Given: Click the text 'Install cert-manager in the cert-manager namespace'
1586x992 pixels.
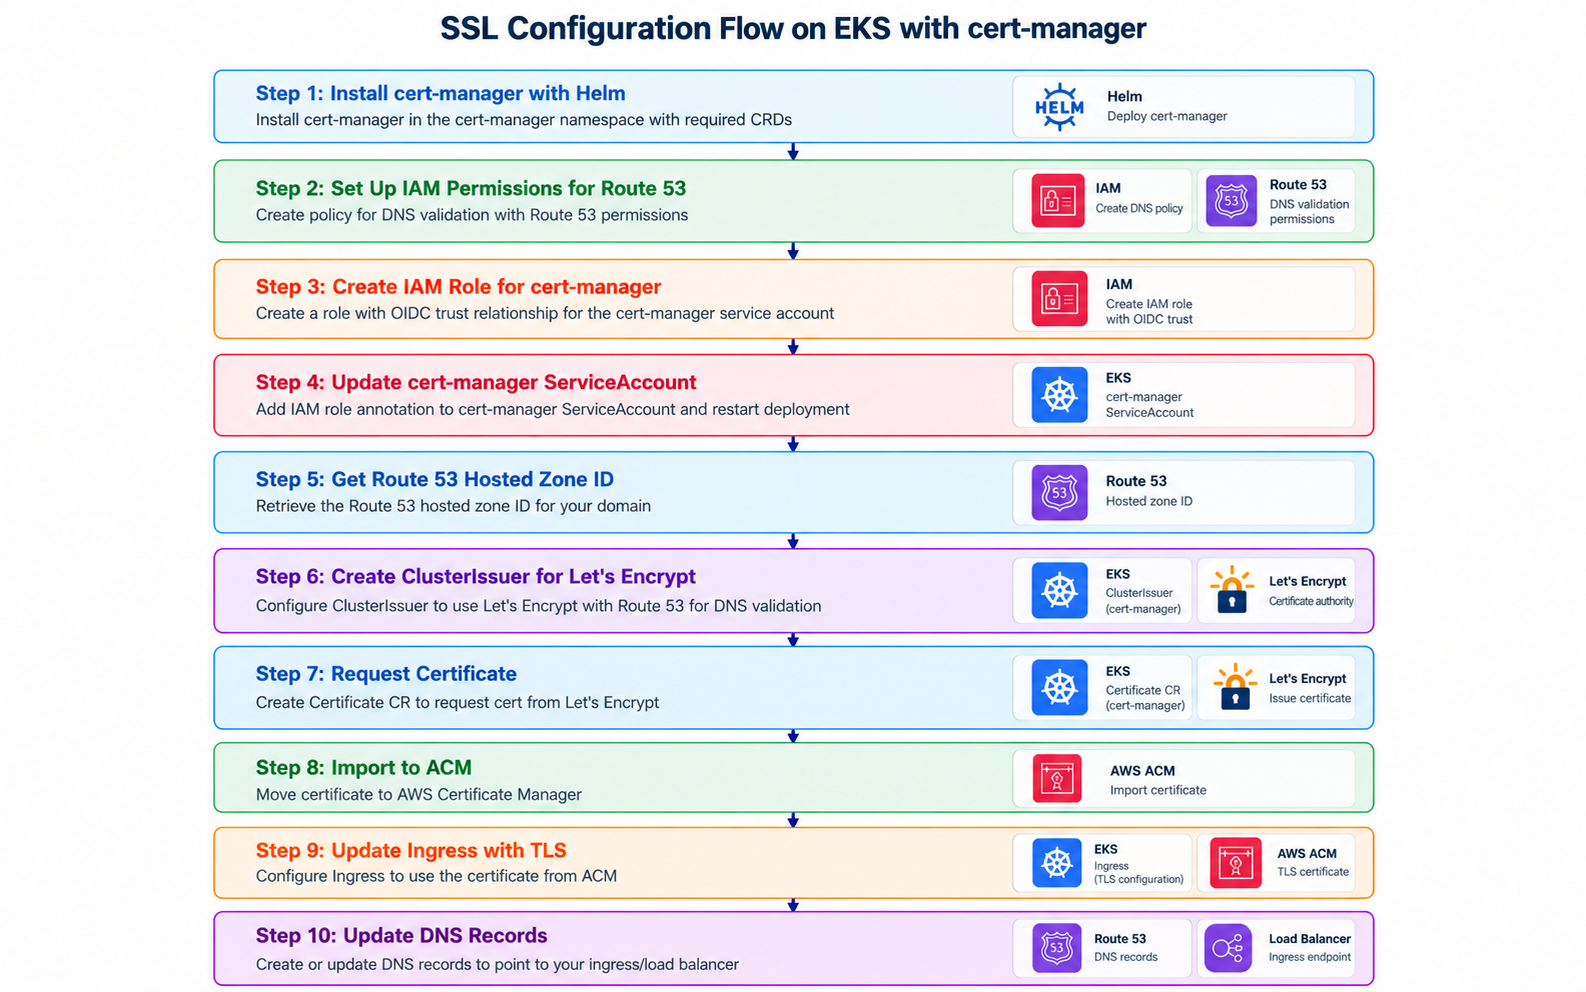Looking at the screenshot, I should tap(524, 120).
